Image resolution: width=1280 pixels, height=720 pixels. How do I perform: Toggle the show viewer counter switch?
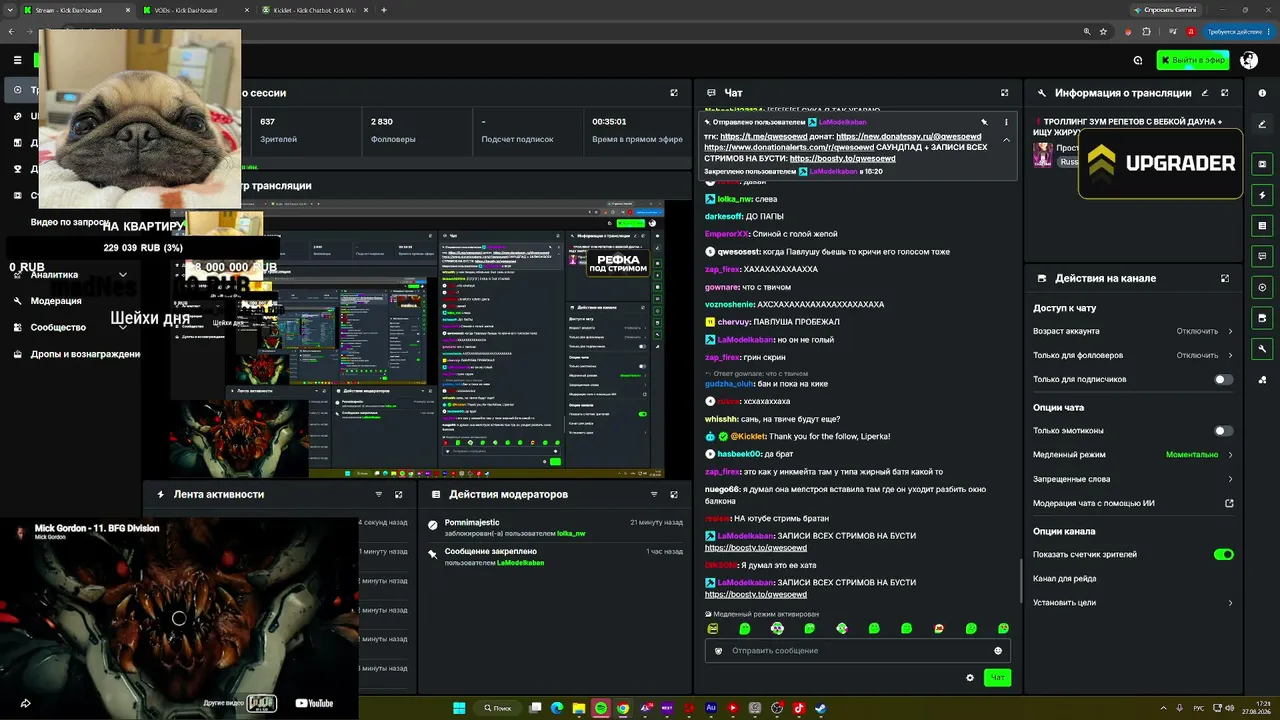pos(1223,554)
